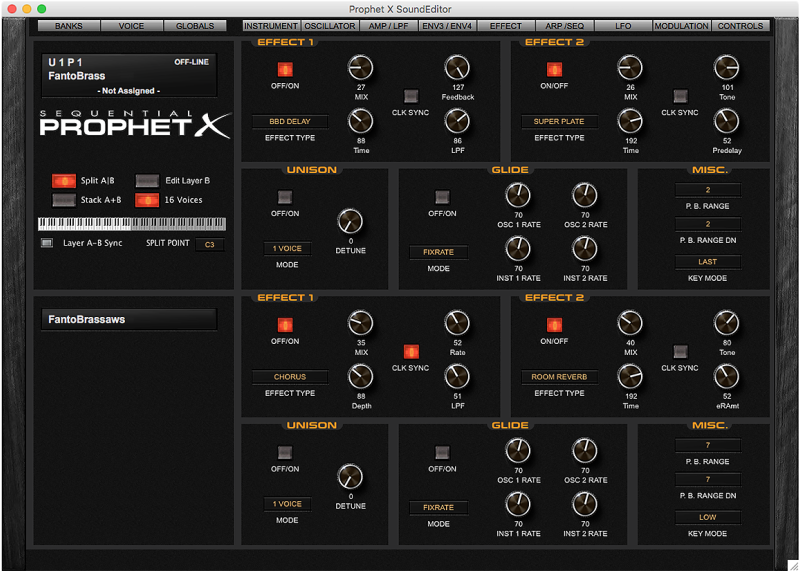Click the Edit Layer B button
The image size is (800, 571).
click(x=147, y=181)
